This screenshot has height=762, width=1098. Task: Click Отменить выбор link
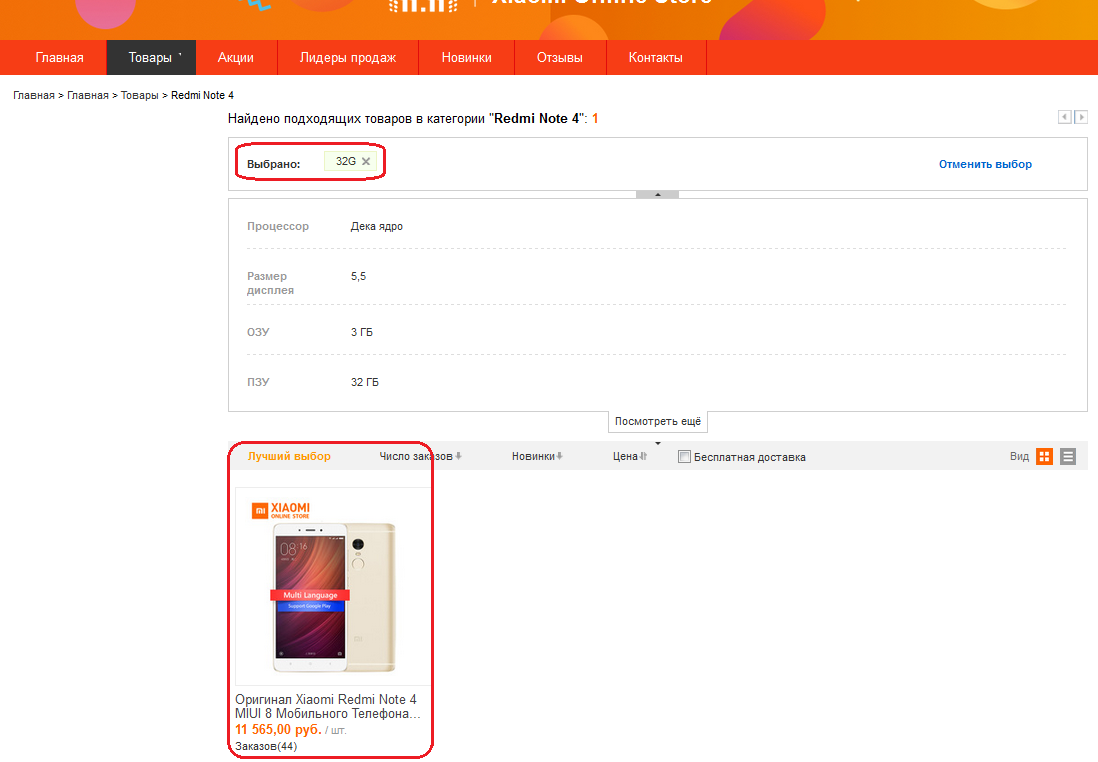pyautogui.click(x=985, y=164)
